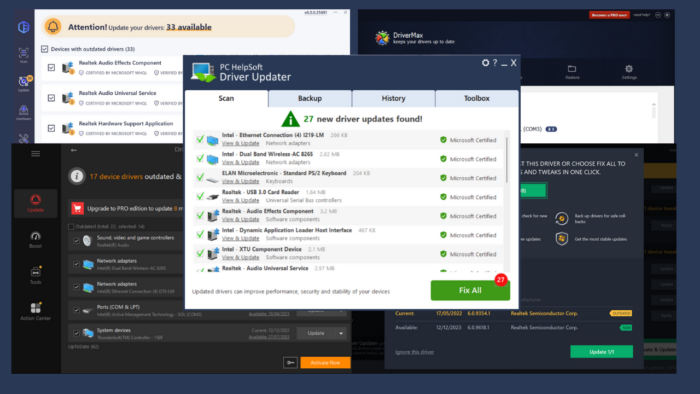Open Action Center in Driver Booster sidebar
The image size is (700, 394).
click(x=35, y=311)
